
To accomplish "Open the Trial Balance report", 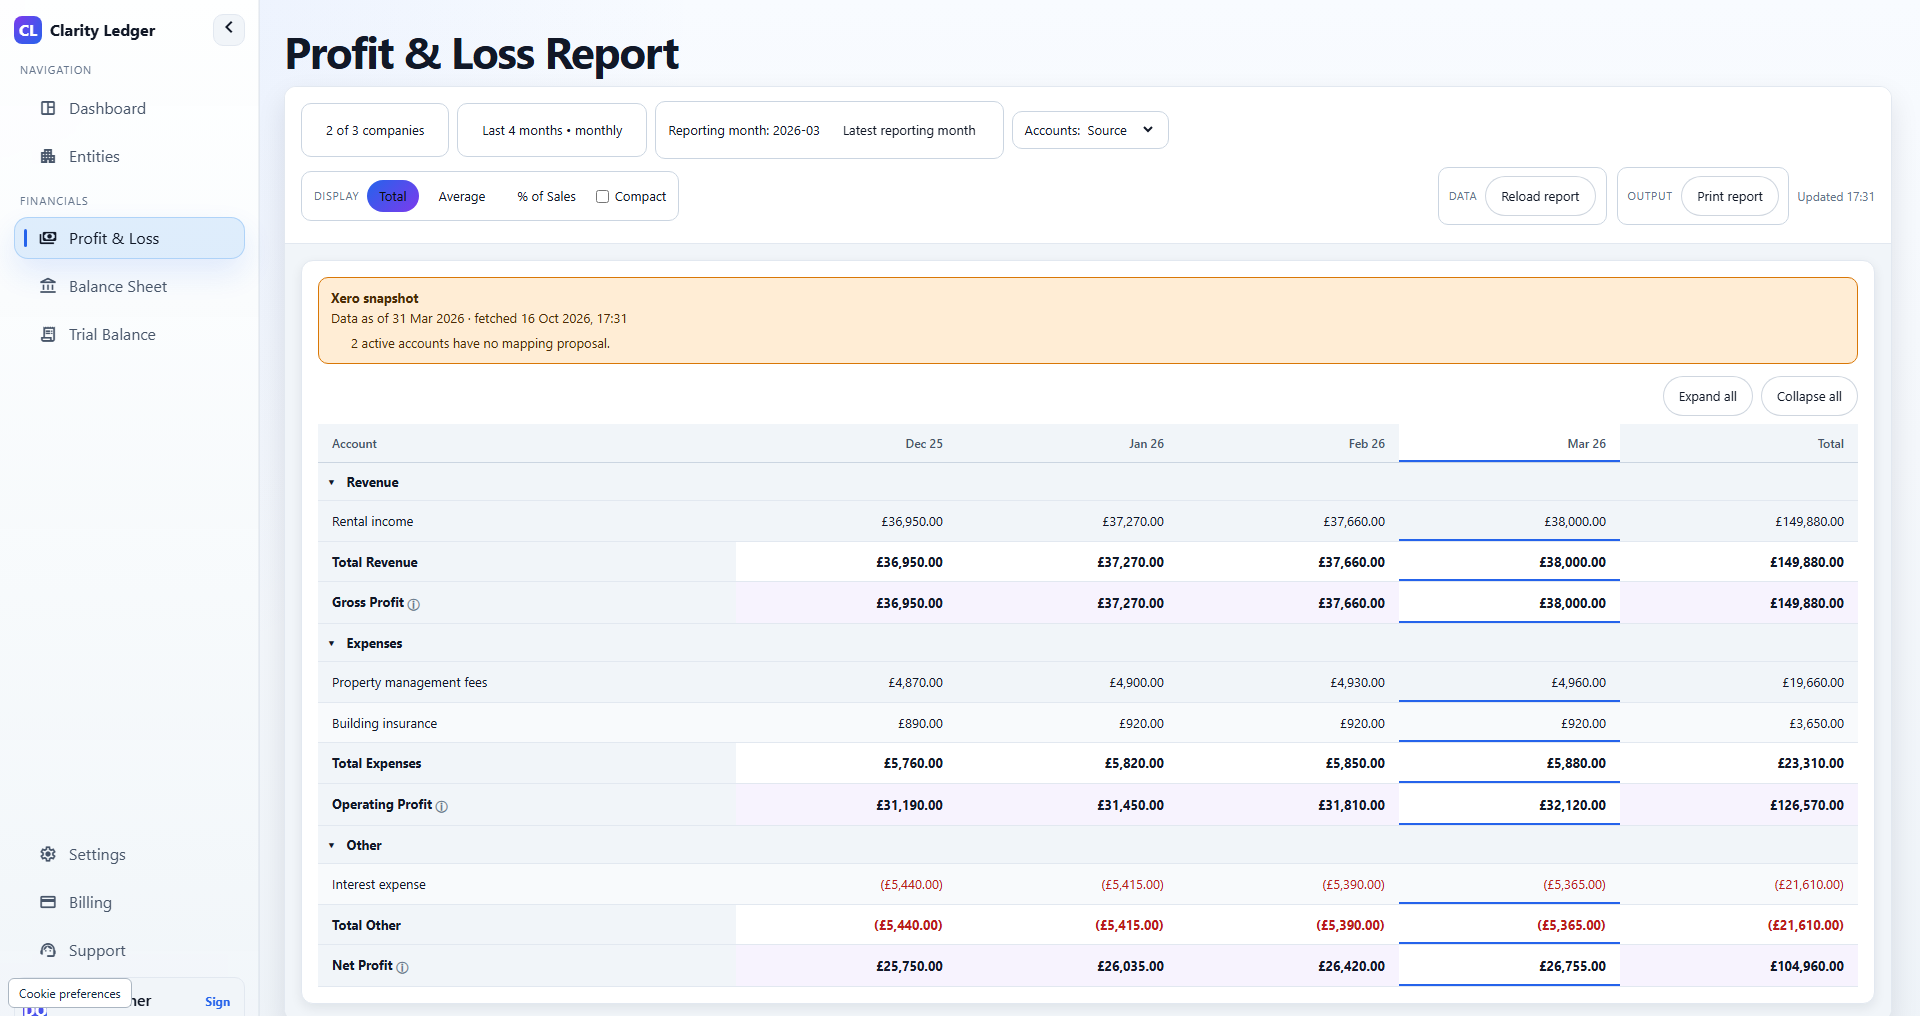I will pos(129,334).
